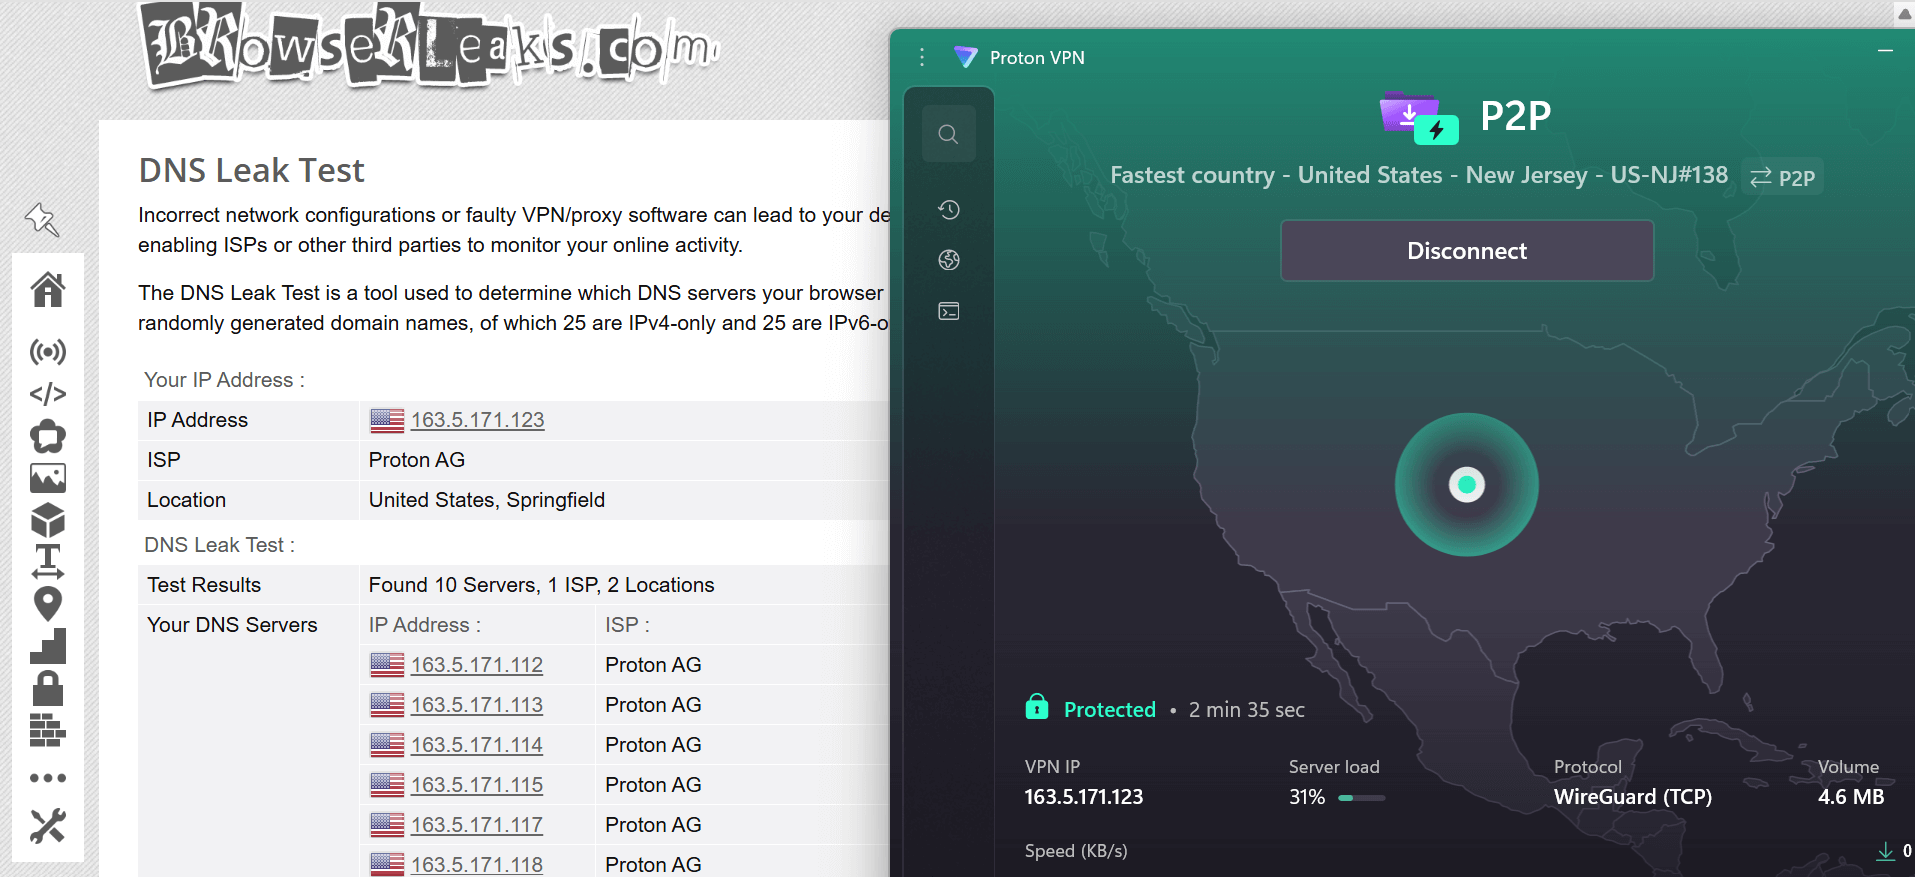Viewport: 1915px width, 877px height.
Task: Click the P2P profile folder icon
Action: click(x=1419, y=118)
